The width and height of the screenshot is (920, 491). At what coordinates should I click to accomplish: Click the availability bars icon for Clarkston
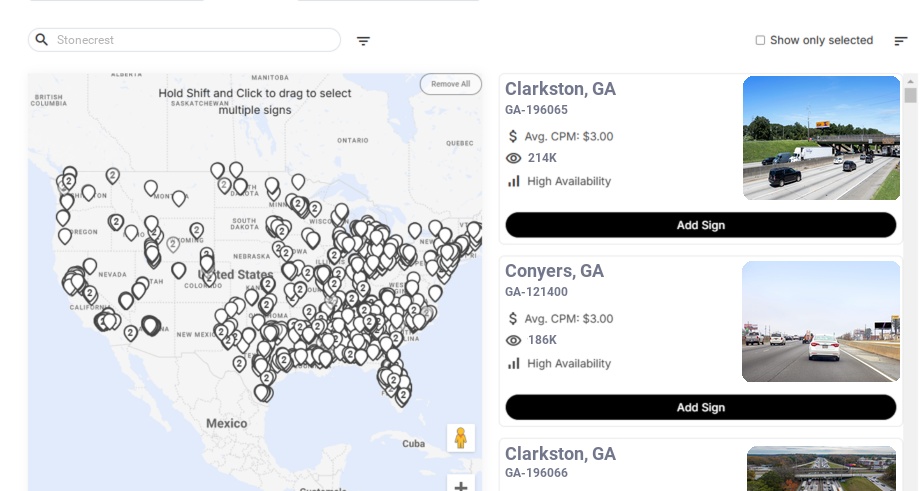513,181
